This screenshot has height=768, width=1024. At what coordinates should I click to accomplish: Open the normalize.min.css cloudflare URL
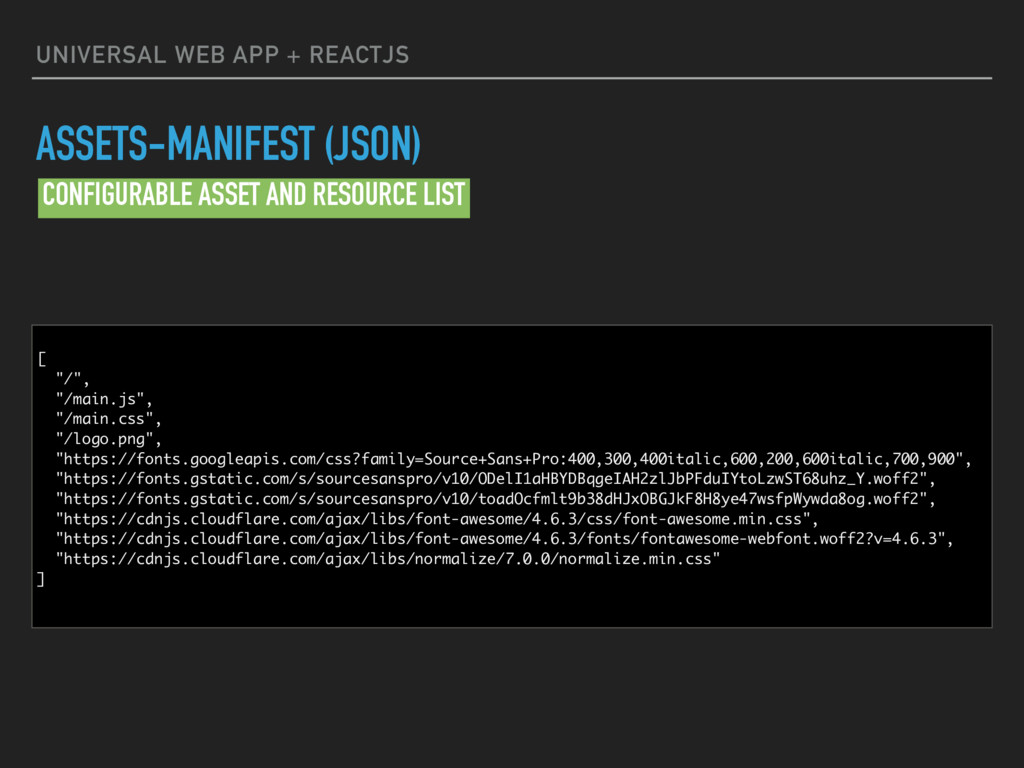click(x=388, y=559)
